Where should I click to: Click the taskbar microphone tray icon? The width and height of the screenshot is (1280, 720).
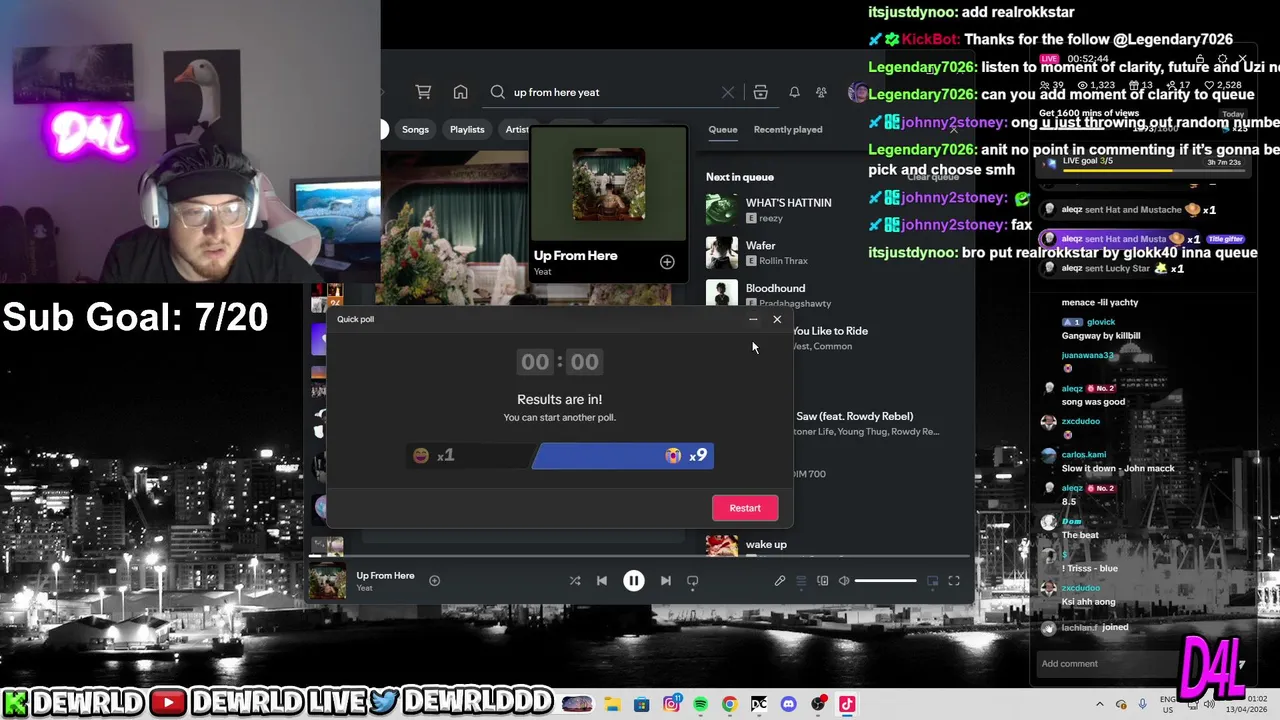coord(1143,704)
